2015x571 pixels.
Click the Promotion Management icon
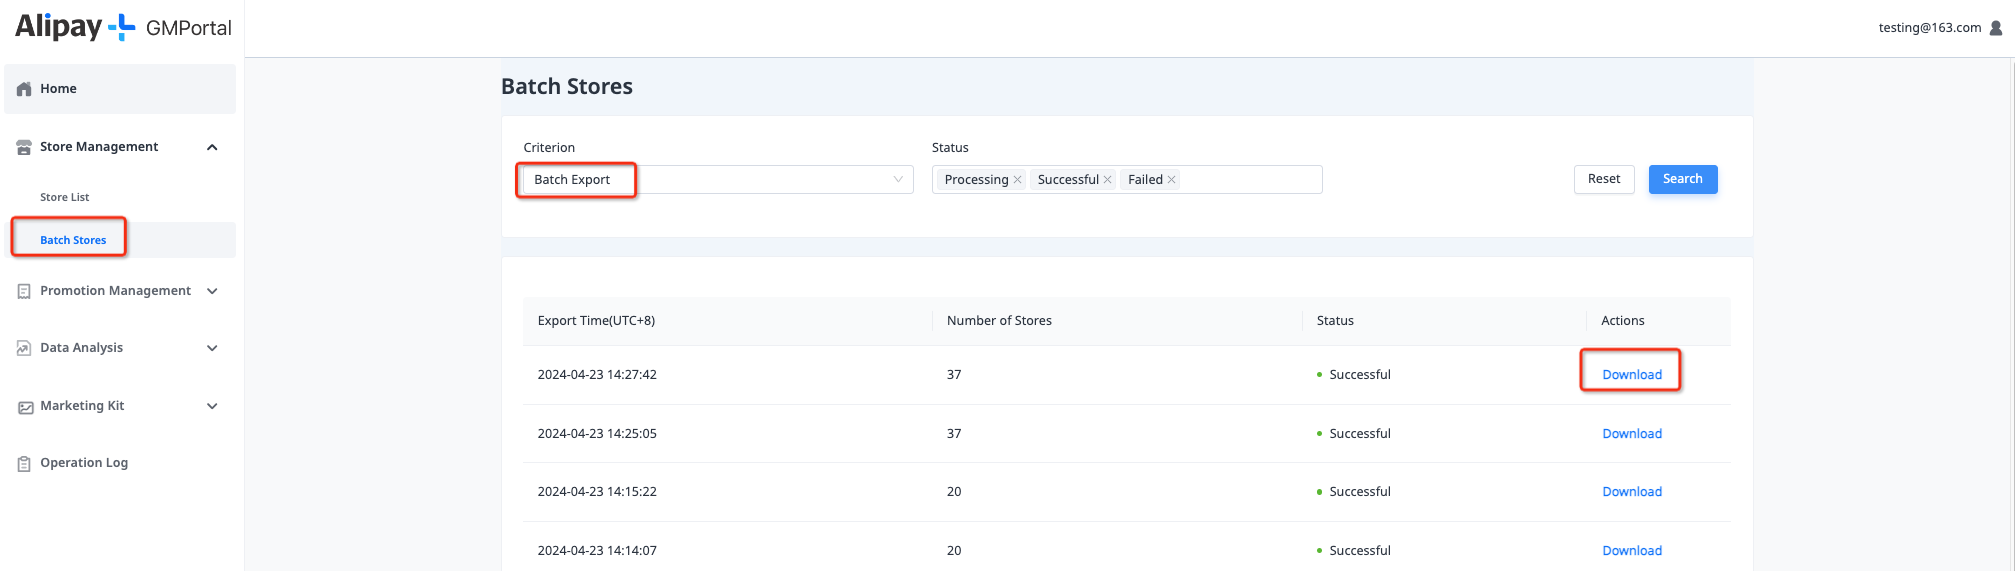pos(24,291)
